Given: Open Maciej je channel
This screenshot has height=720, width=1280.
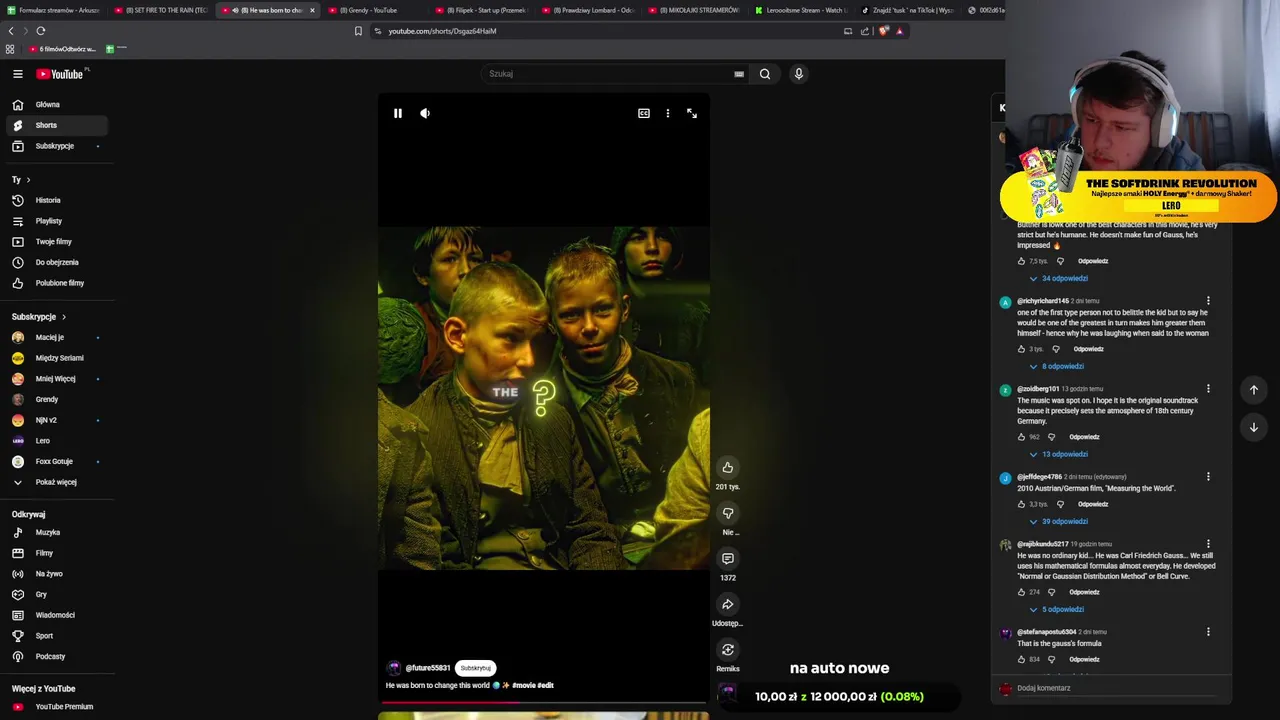Looking at the screenshot, I should 57,337.
